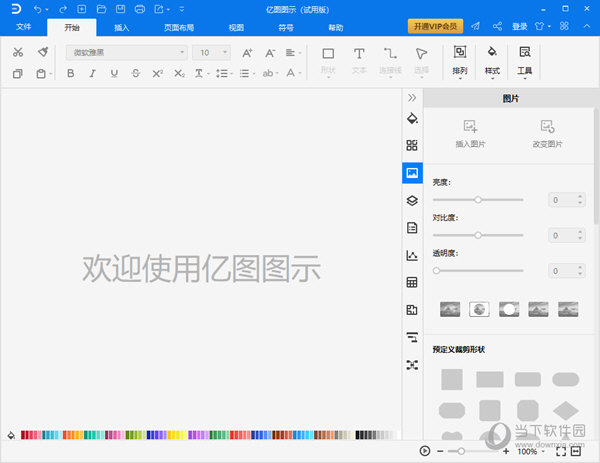The width and height of the screenshot is (600, 463).
Task: Switch to the 符号 Symbol tab
Action: 286,28
